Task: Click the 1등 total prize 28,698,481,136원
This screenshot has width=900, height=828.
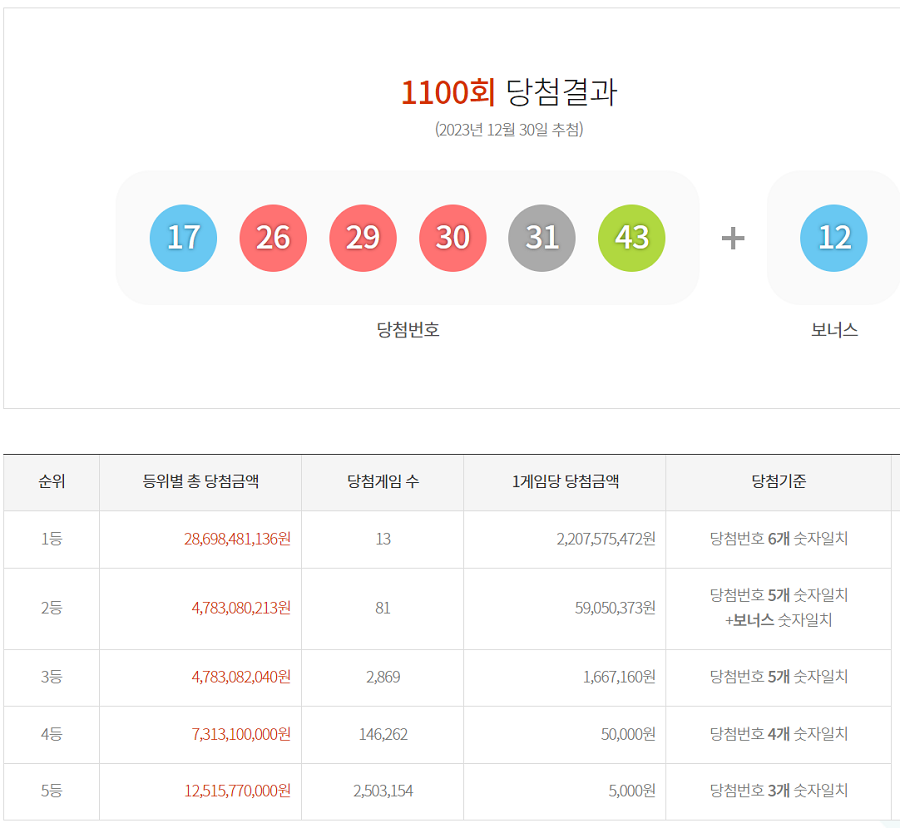Action: [x=237, y=539]
